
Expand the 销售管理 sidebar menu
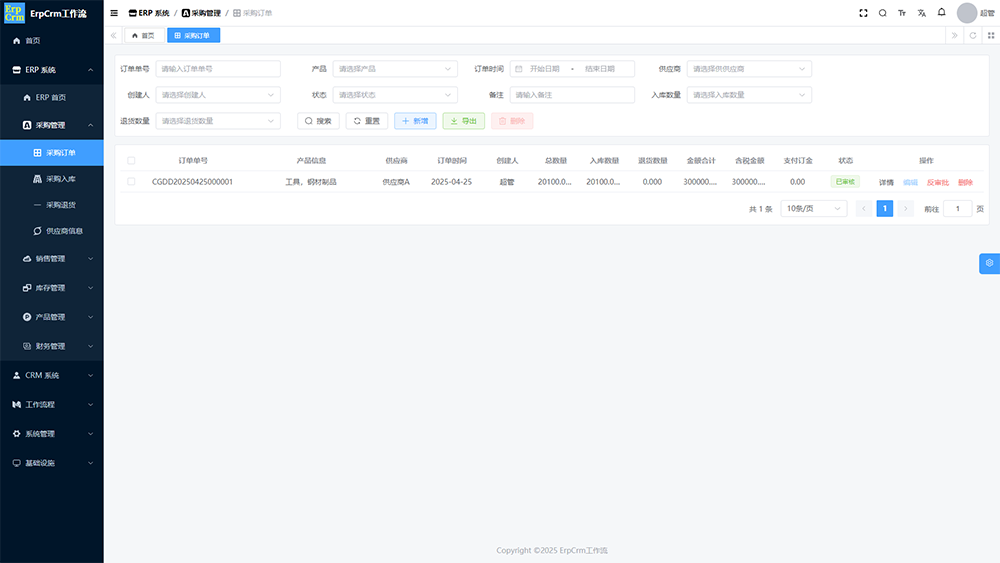pyautogui.click(x=51, y=259)
